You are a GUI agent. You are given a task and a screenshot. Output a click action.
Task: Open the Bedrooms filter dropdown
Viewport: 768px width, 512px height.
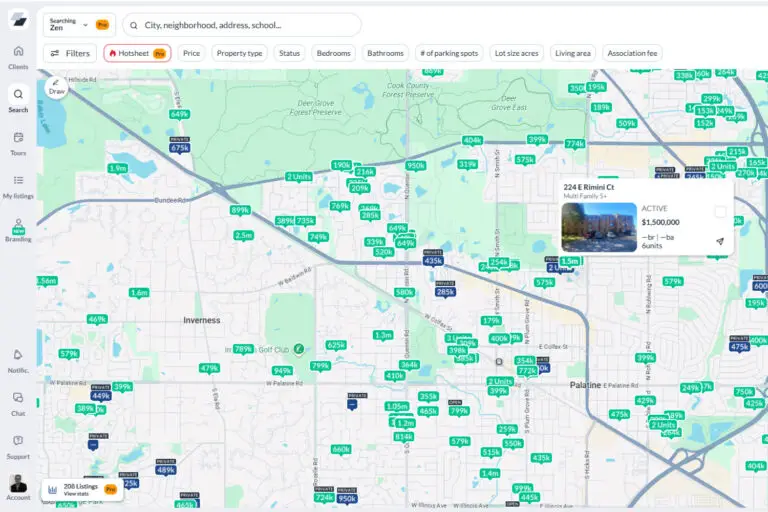point(334,53)
